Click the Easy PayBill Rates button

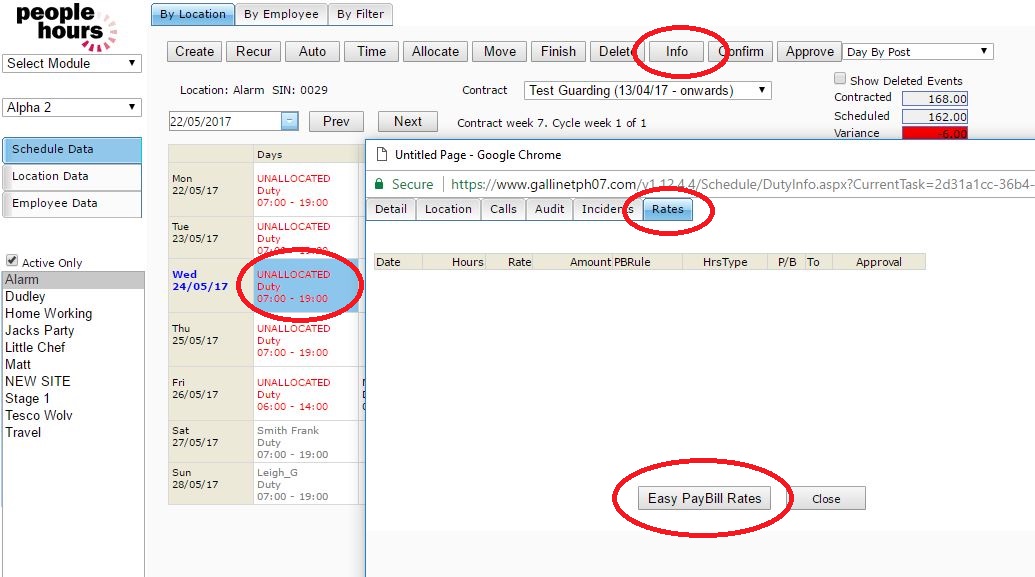pyautogui.click(x=704, y=498)
